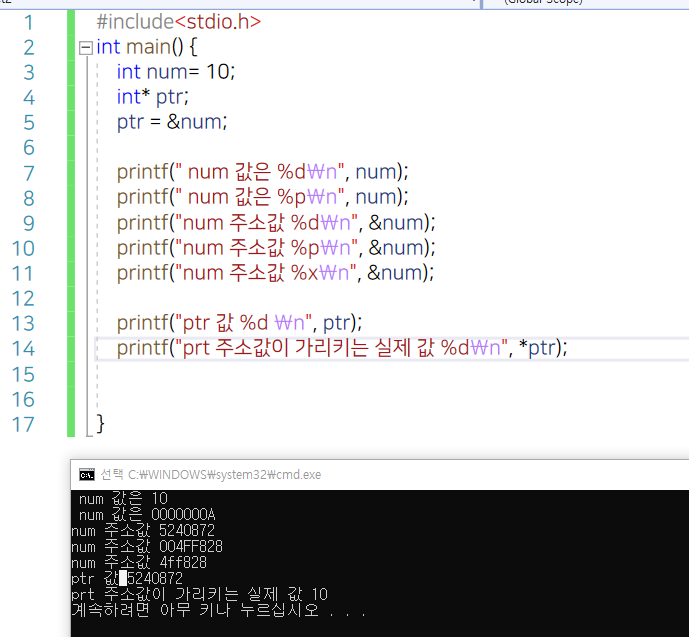The height and width of the screenshot is (637, 689).
Task: Click the closing brace of main
Action: point(100,424)
